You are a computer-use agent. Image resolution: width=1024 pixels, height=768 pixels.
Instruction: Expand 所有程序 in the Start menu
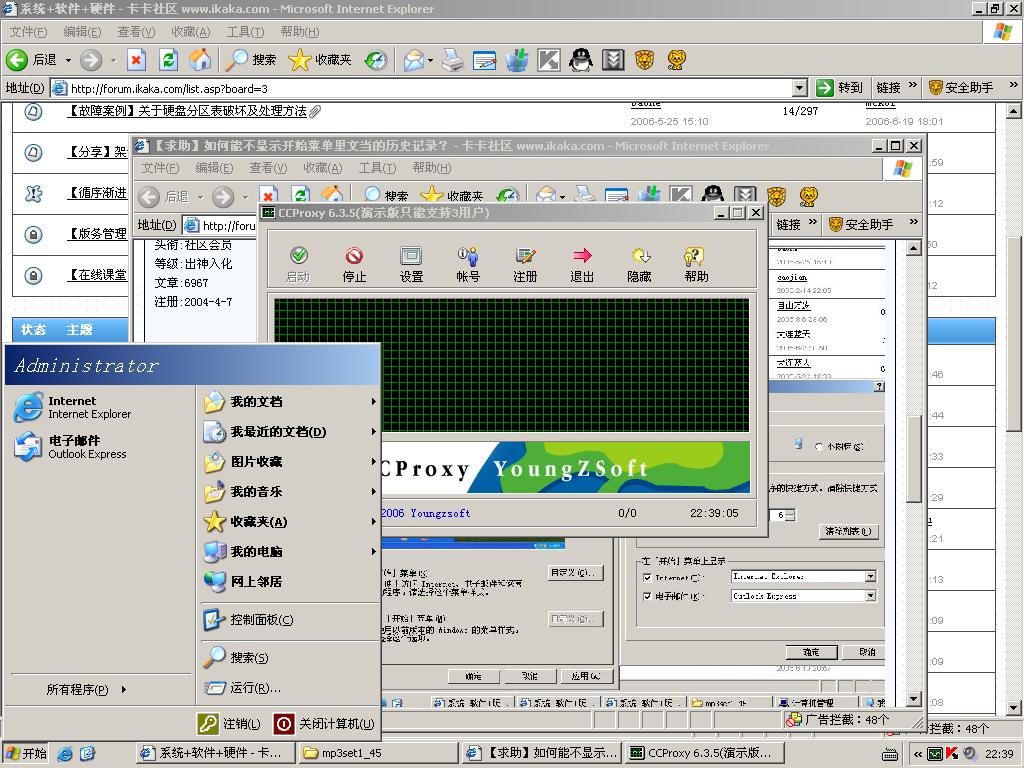coord(86,689)
